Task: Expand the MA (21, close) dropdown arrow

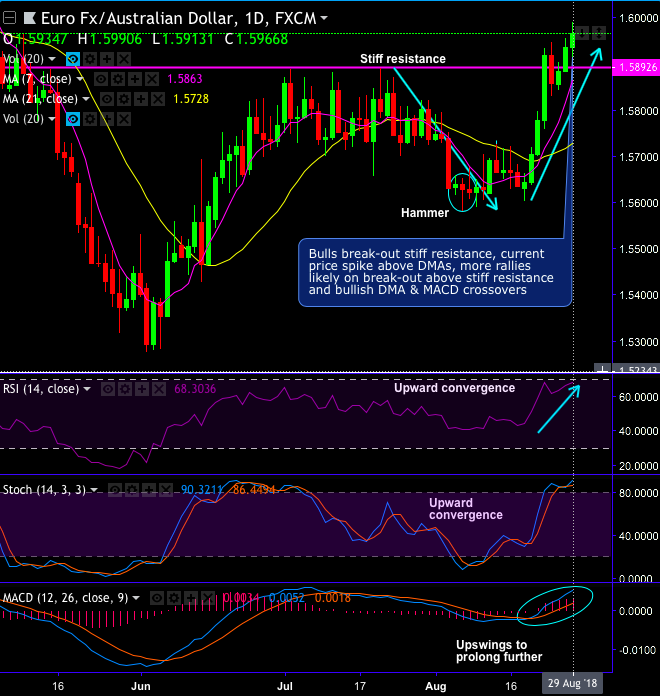Action: point(86,99)
